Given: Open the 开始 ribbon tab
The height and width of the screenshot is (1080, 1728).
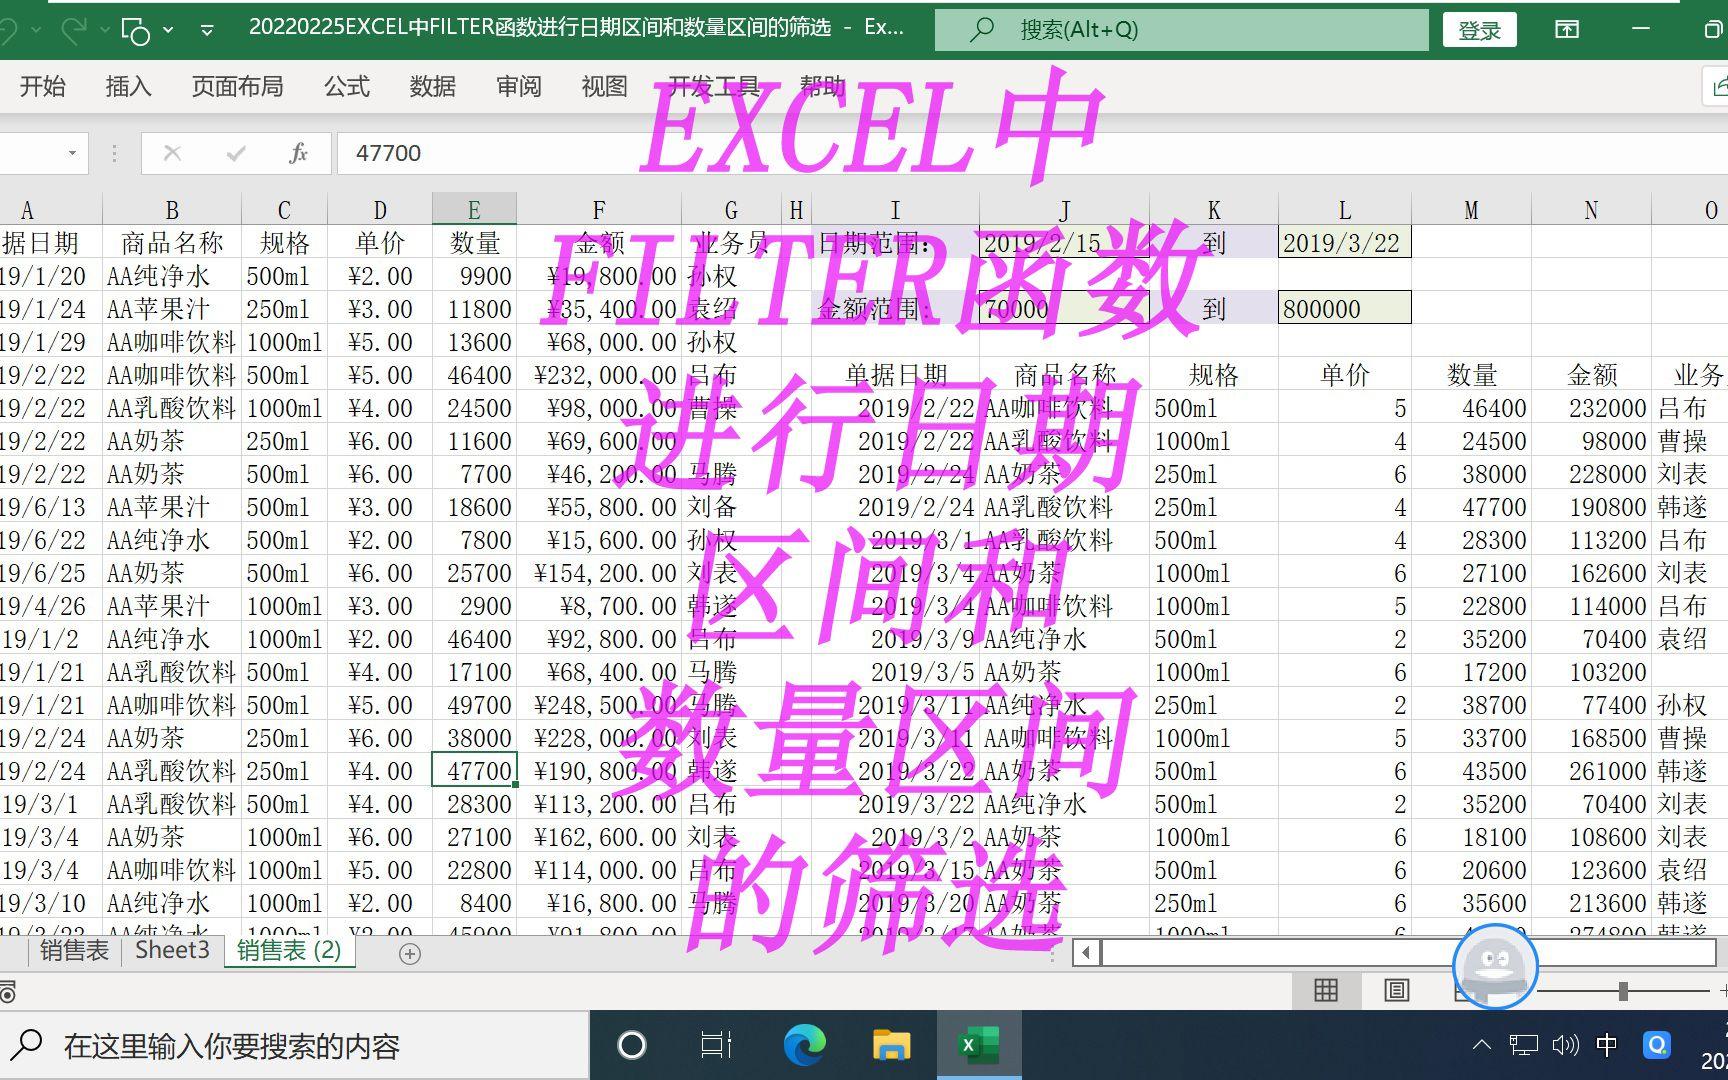Looking at the screenshot, I should tap(42, 87).
